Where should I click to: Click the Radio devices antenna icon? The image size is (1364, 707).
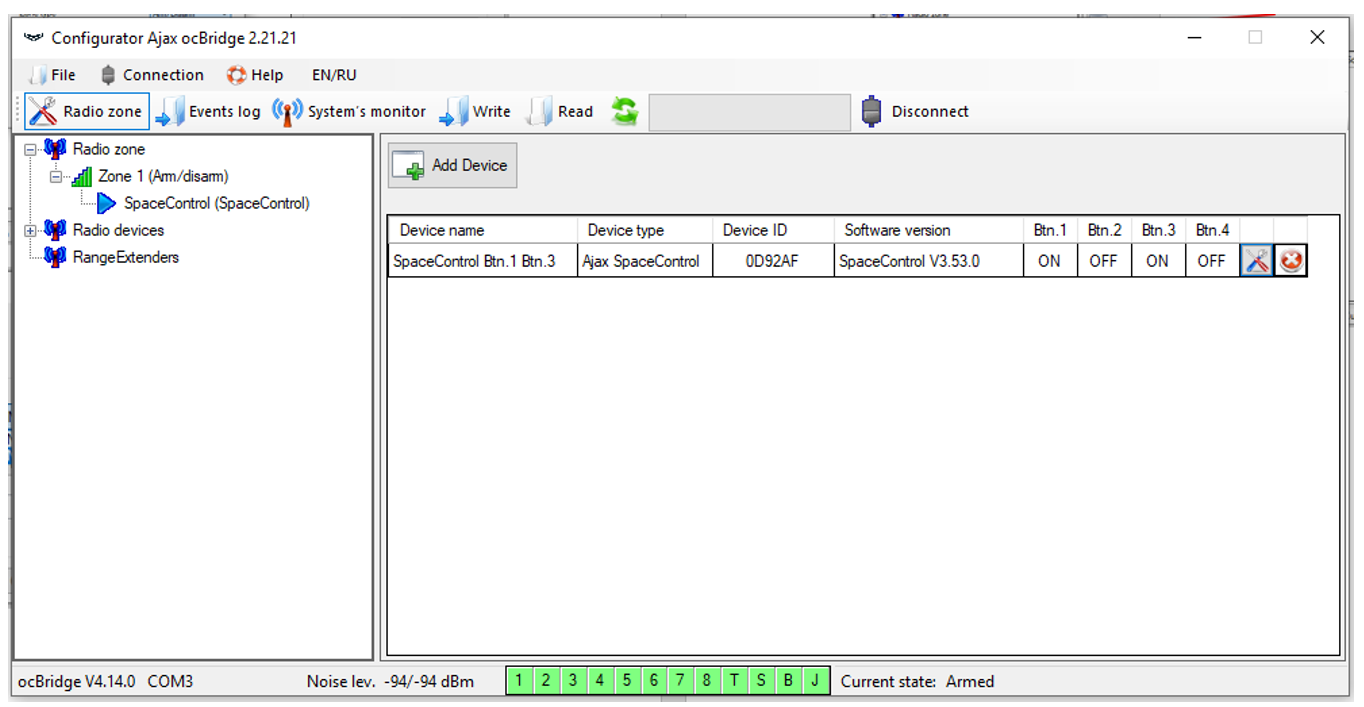tap(56, 230)
